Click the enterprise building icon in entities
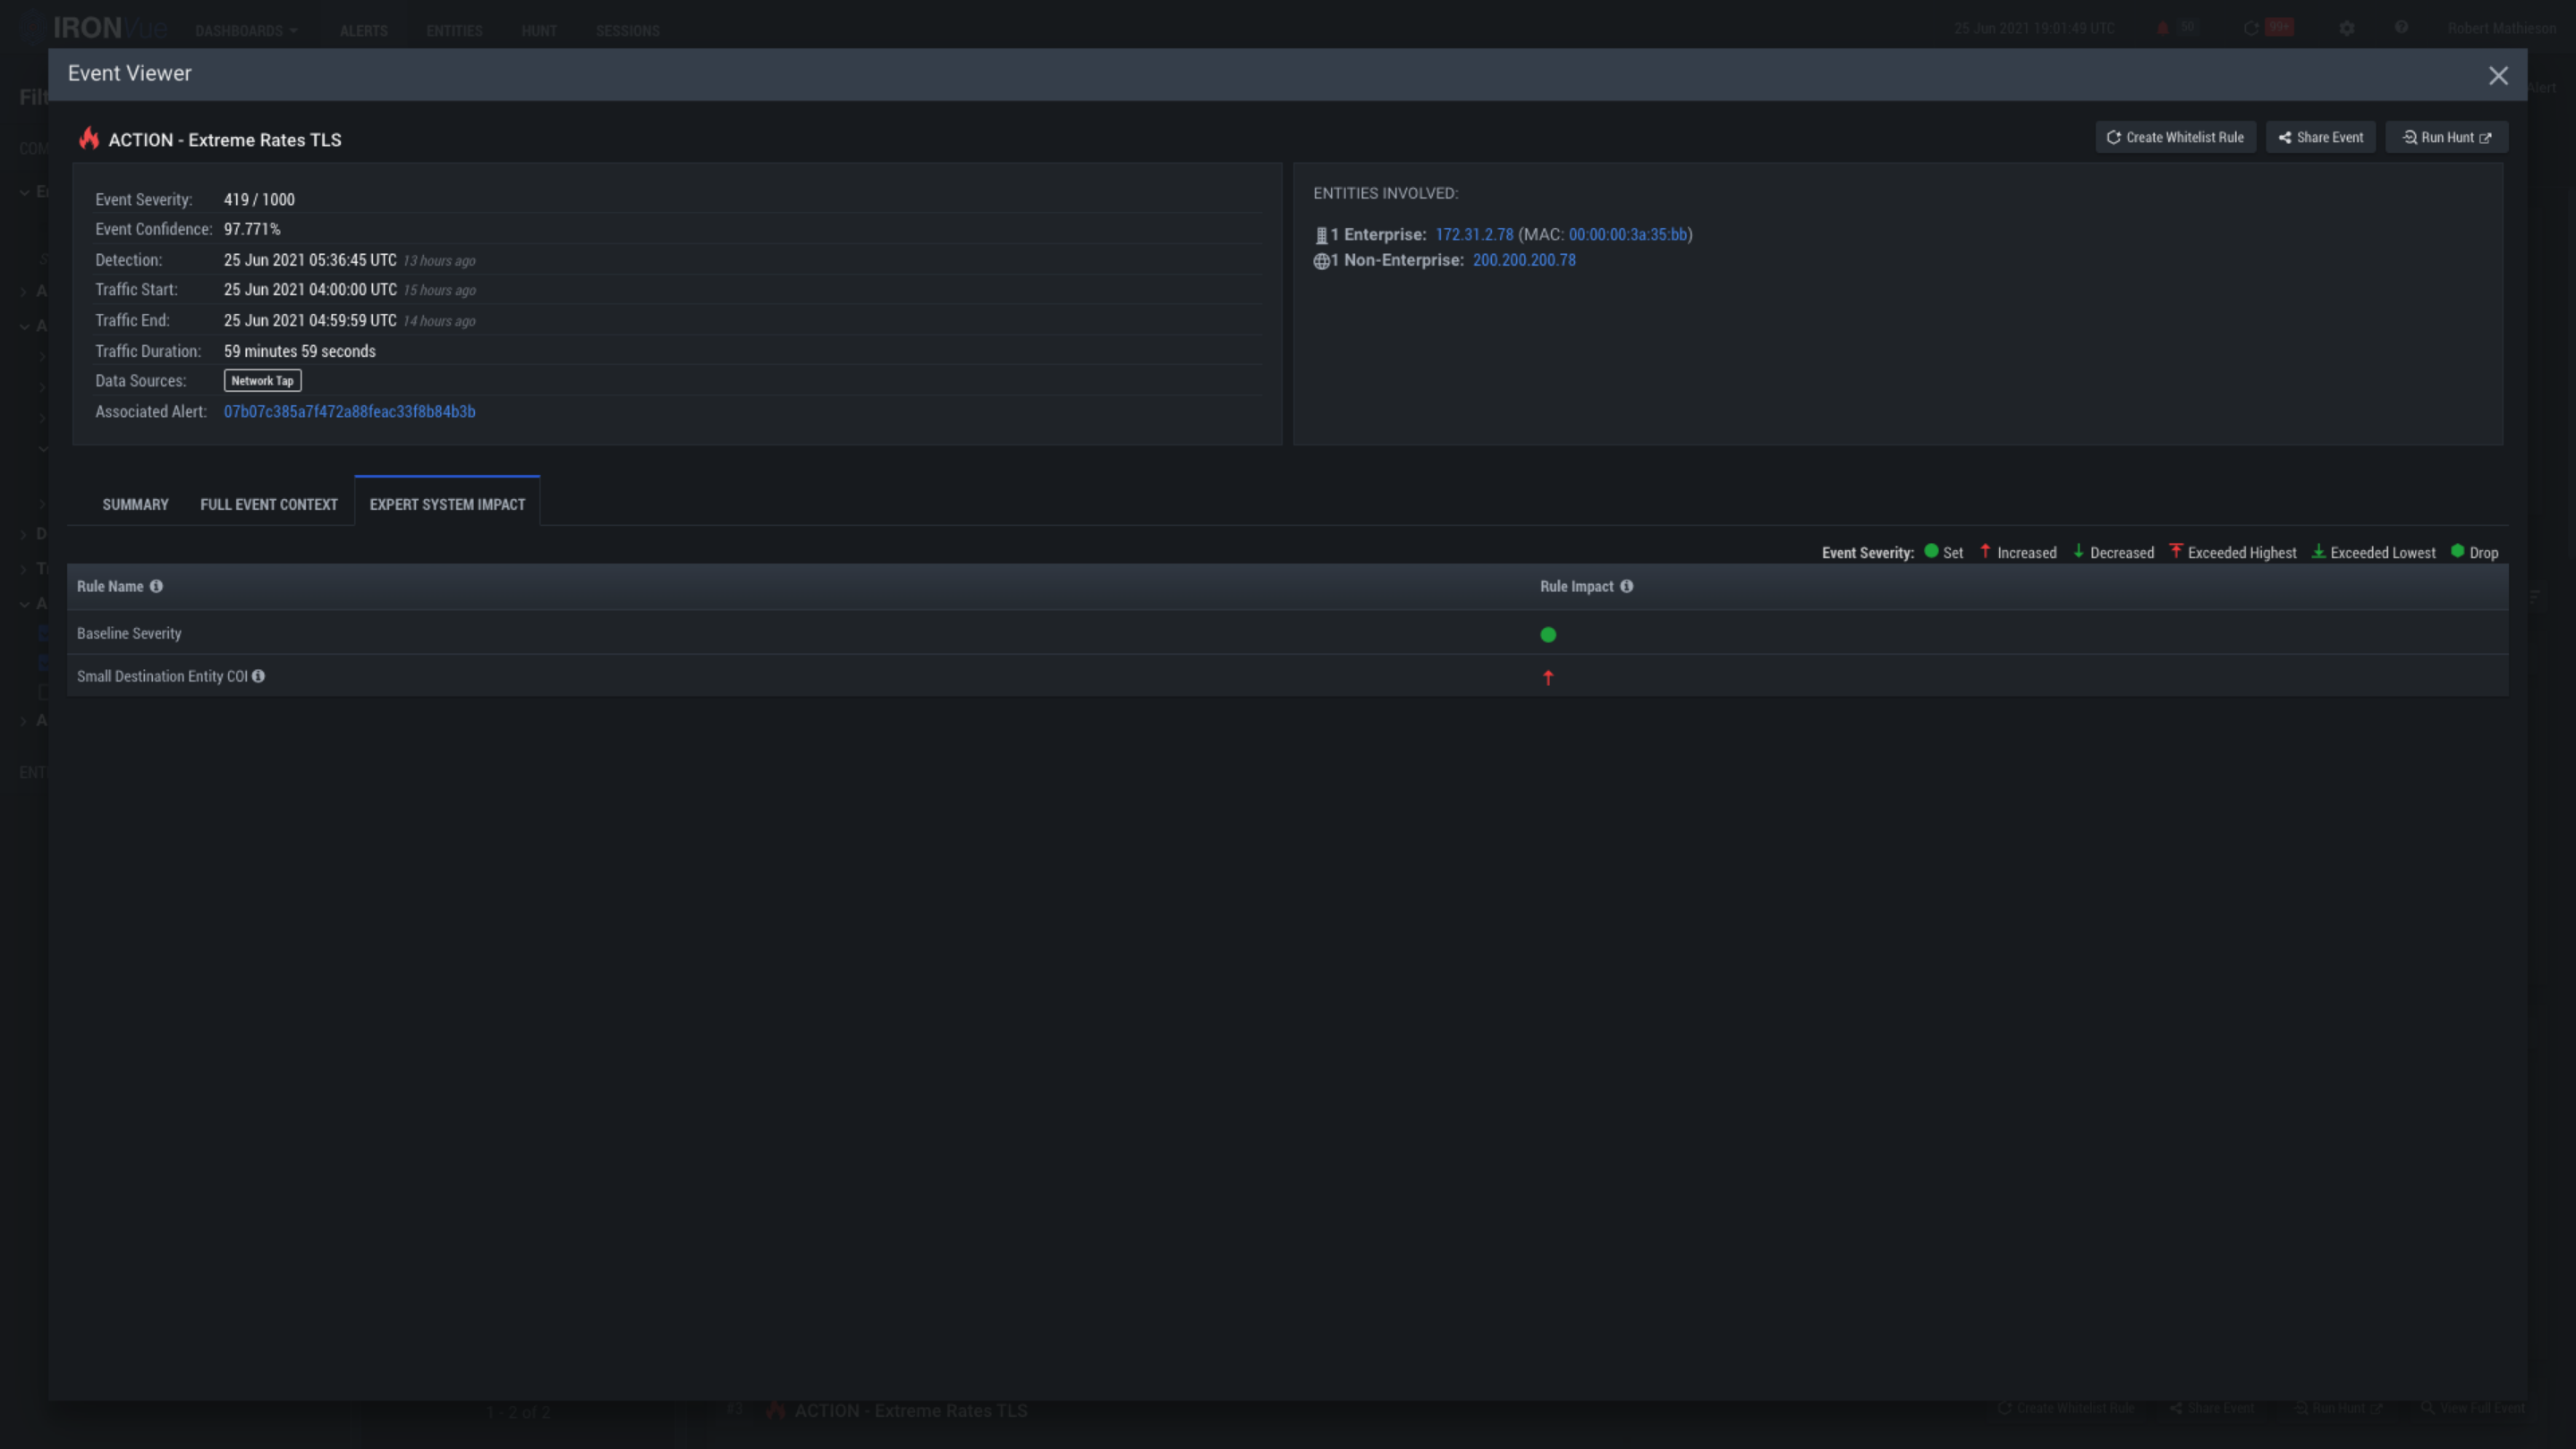This screenshot has height=1449, width=2576. point(1321,235)
